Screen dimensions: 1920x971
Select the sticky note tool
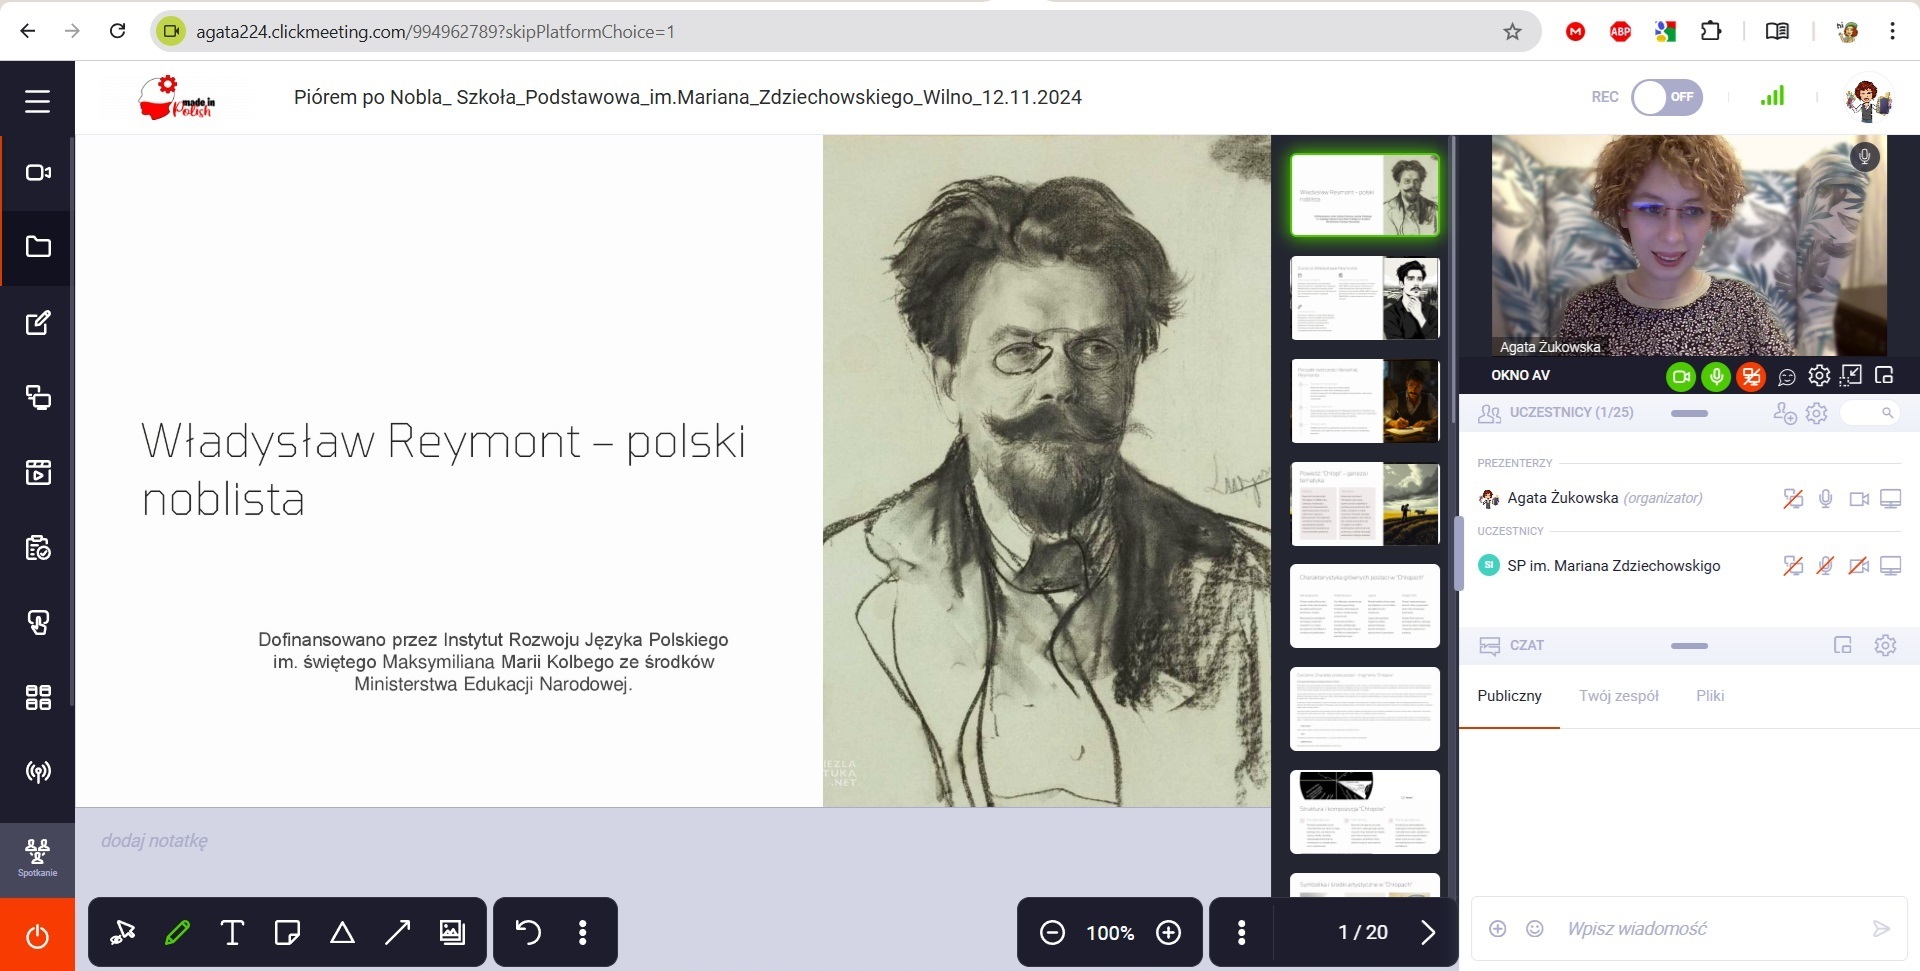pos(287,932)
